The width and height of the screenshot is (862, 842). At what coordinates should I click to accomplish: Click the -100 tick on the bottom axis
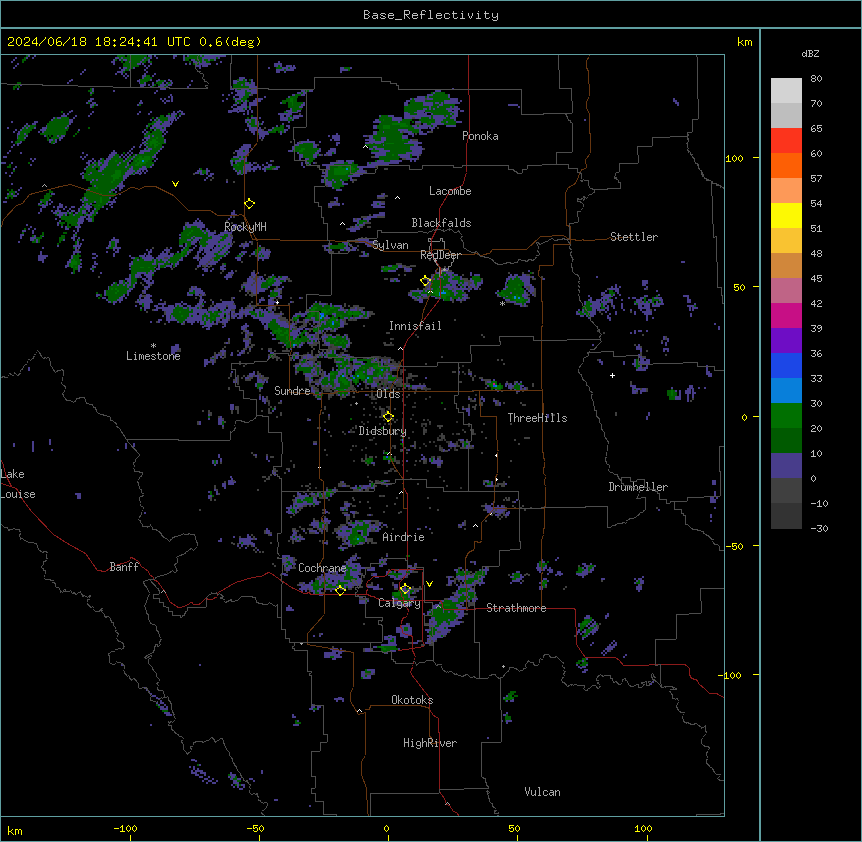pyautogui.click(x=125, y=828)
